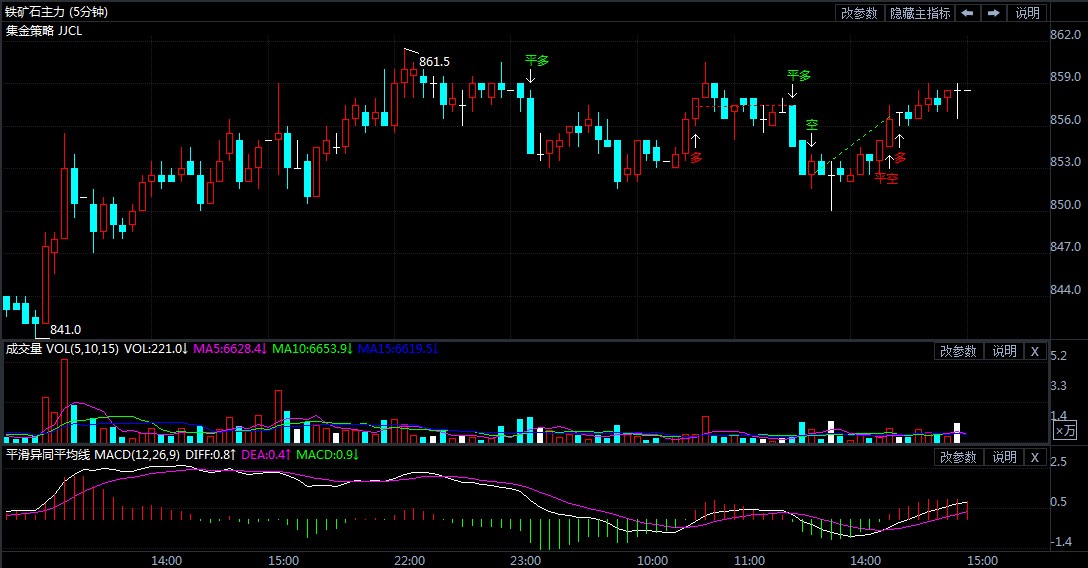Click the ×万 unit icon on volume axis
This screenshot has height=568, width=1088.
1066,430
